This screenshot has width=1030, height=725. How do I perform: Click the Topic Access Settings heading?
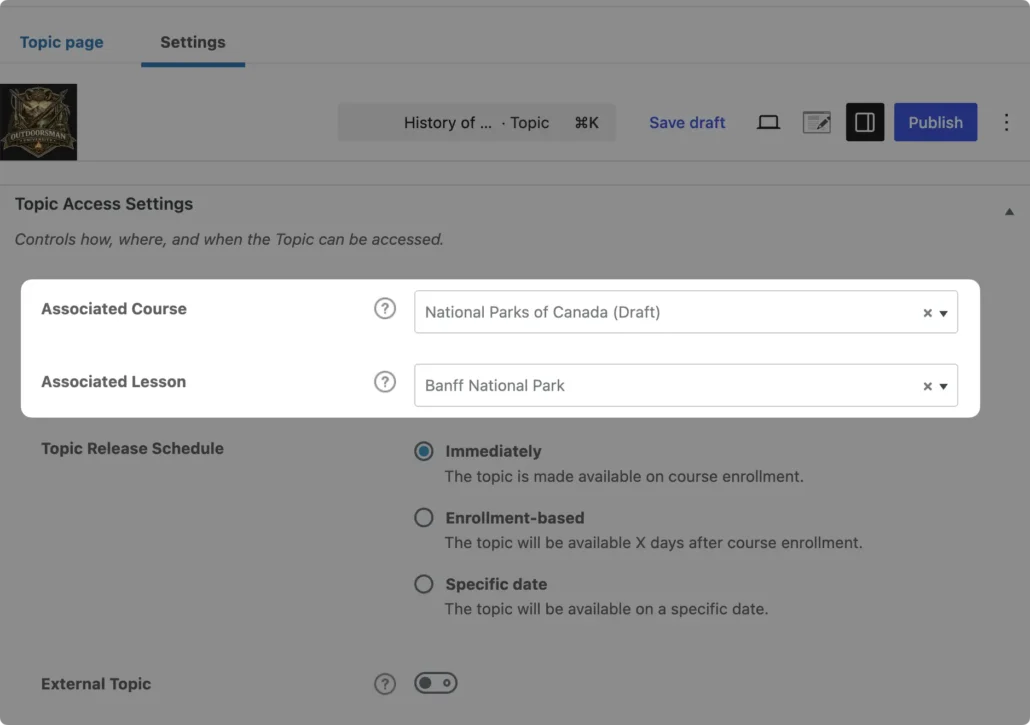(x=104, y=204)
